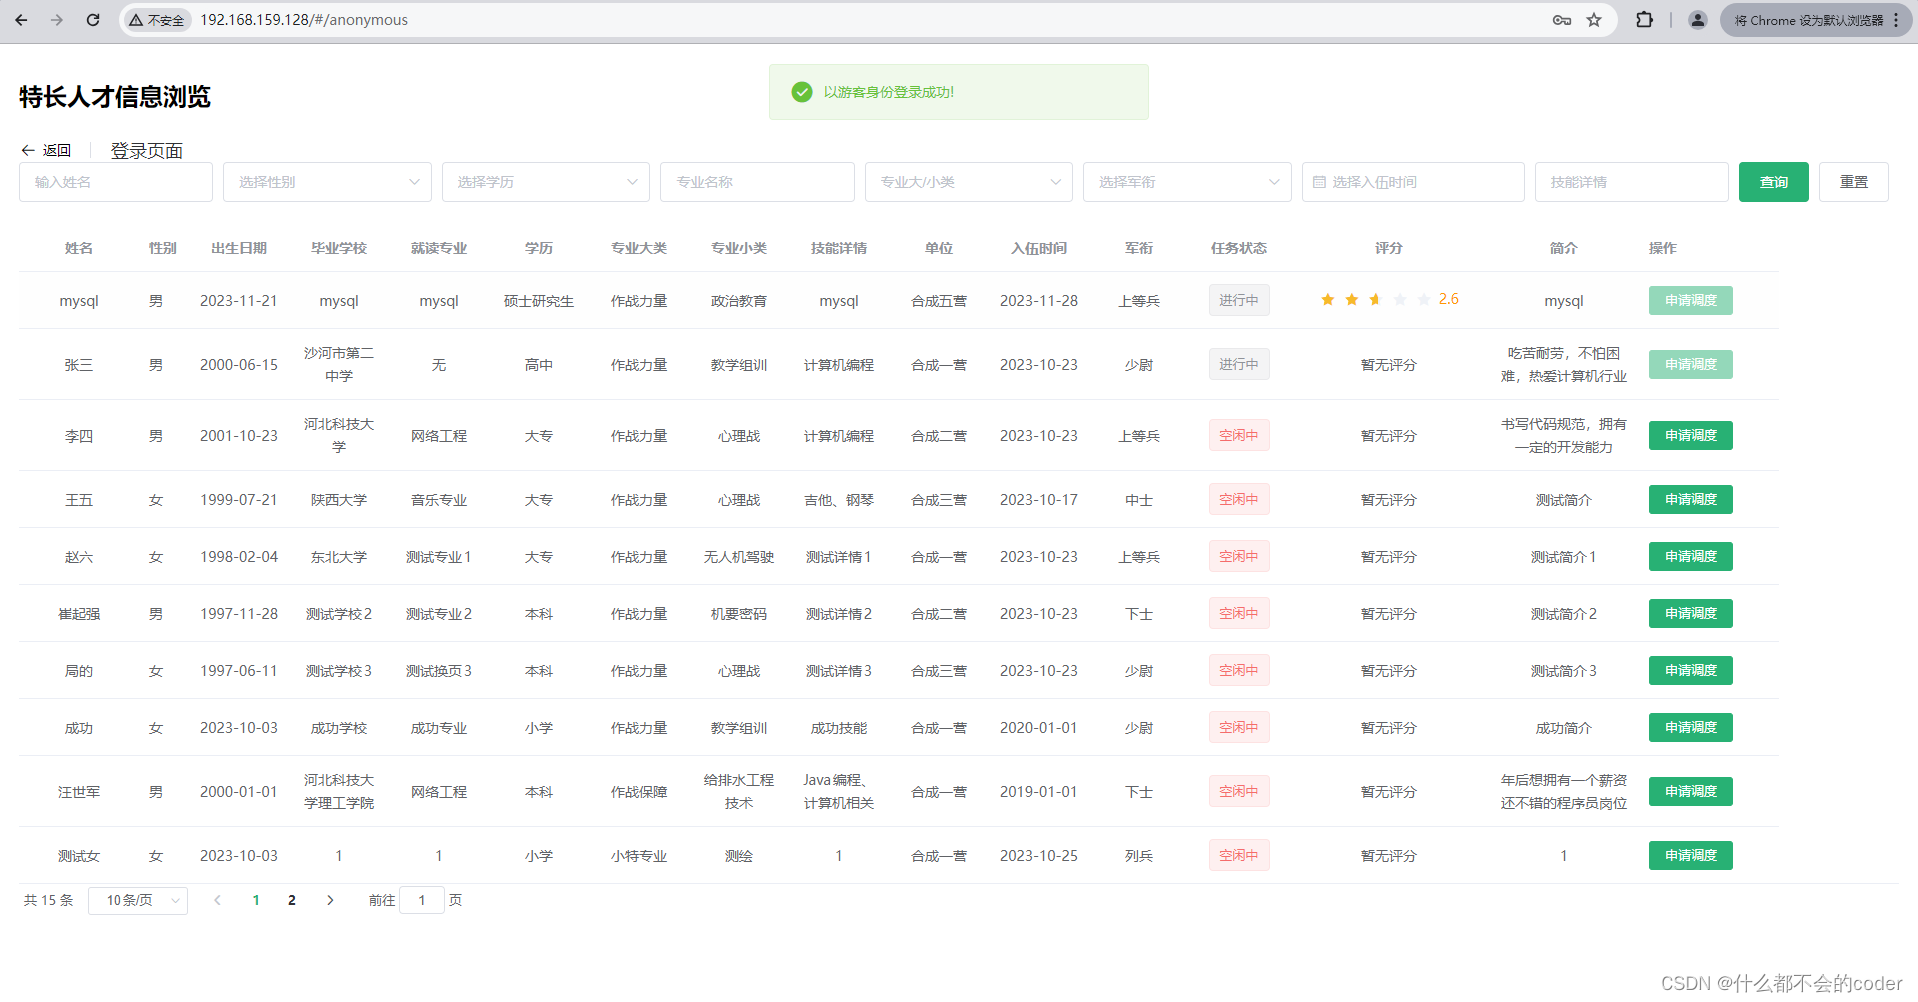
Task: Click the green success checkmark icon
Action: 802,92
